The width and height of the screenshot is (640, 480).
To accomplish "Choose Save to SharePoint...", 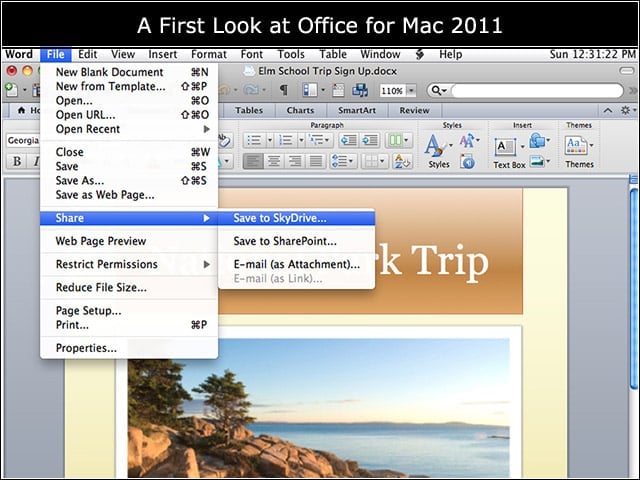I will click(x=296, y=241).
